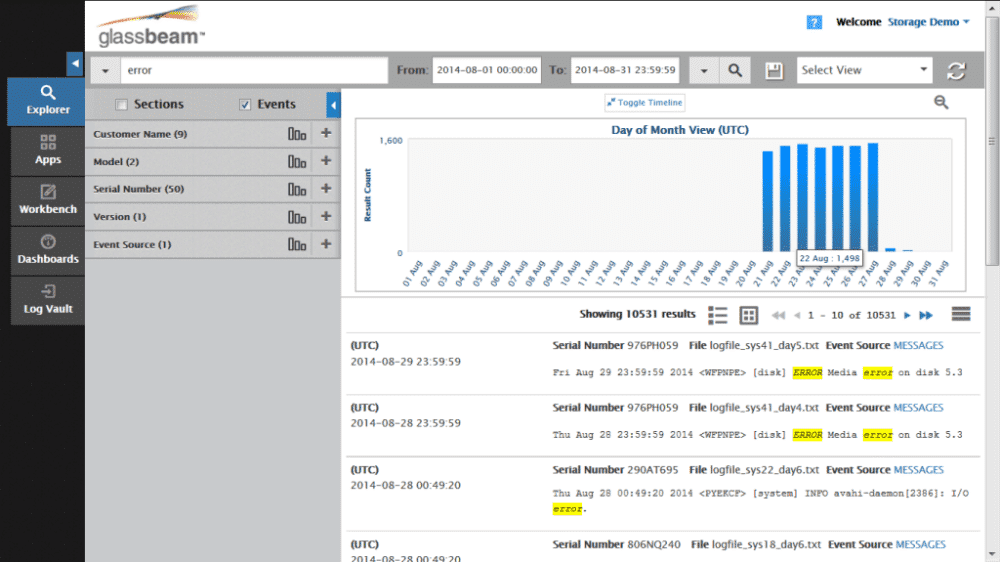The height and width of the screenshot is (562, 1000).
Task: Open the hamburger menu above results
Action: pos(961,314)
